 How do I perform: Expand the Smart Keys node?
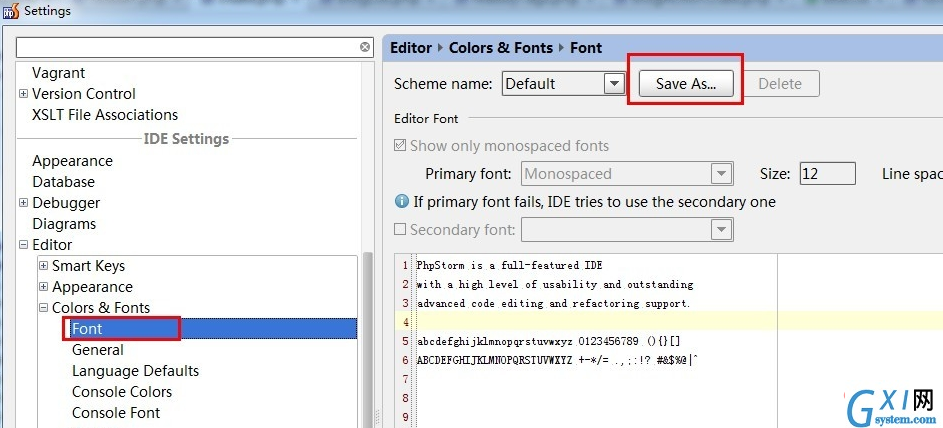(x=43, y=266)
